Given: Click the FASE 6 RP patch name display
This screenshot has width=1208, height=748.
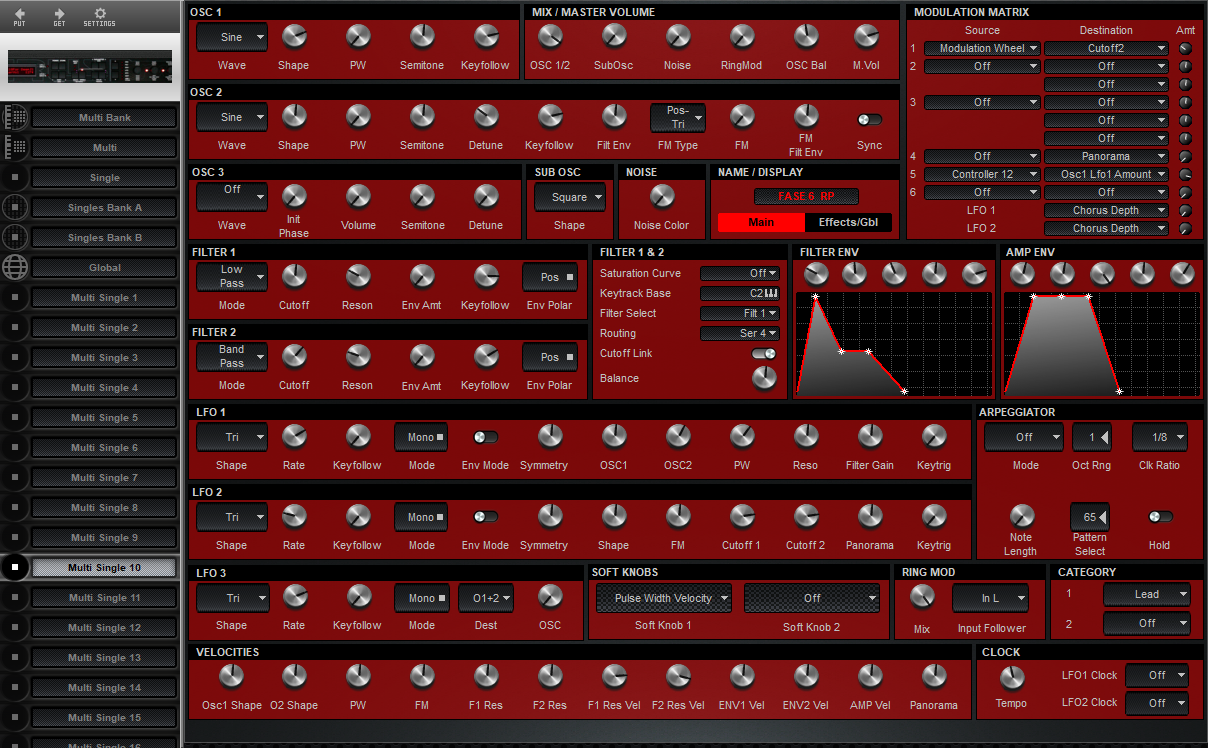Looking at the screenshot, I should click(x=806, y=196).
